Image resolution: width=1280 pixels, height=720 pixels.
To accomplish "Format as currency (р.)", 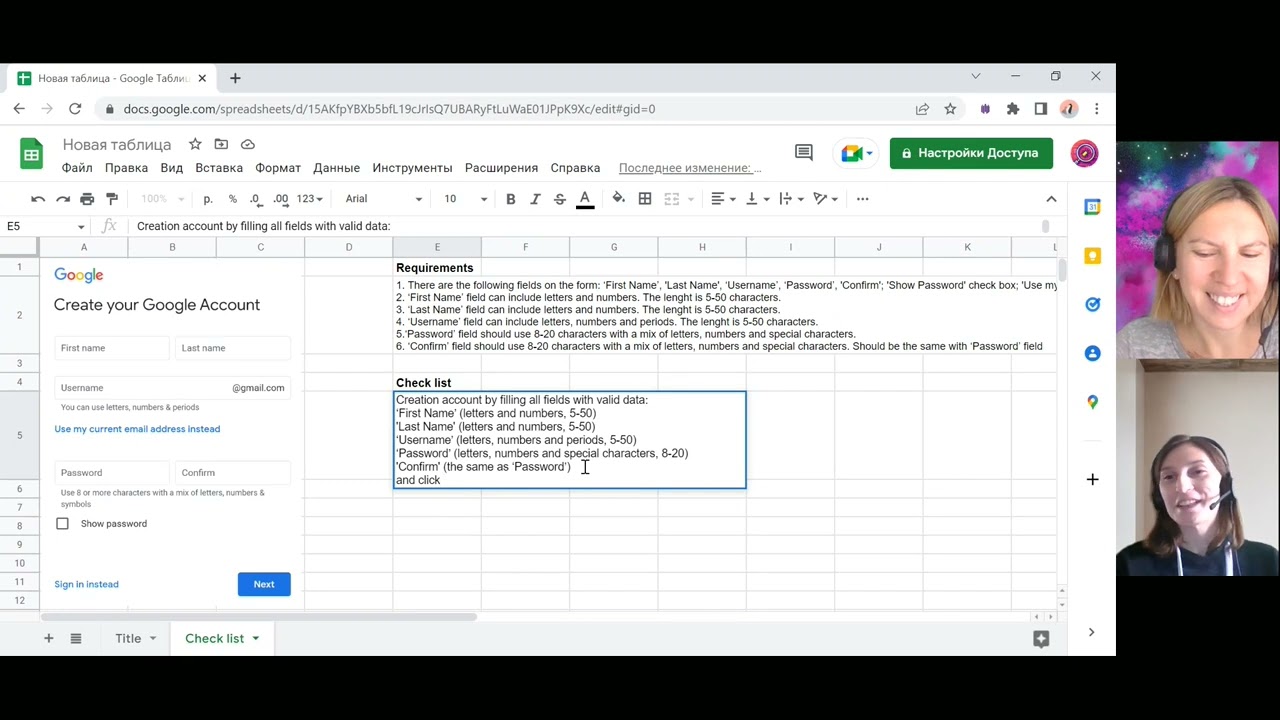I will (x=208, y=199).
